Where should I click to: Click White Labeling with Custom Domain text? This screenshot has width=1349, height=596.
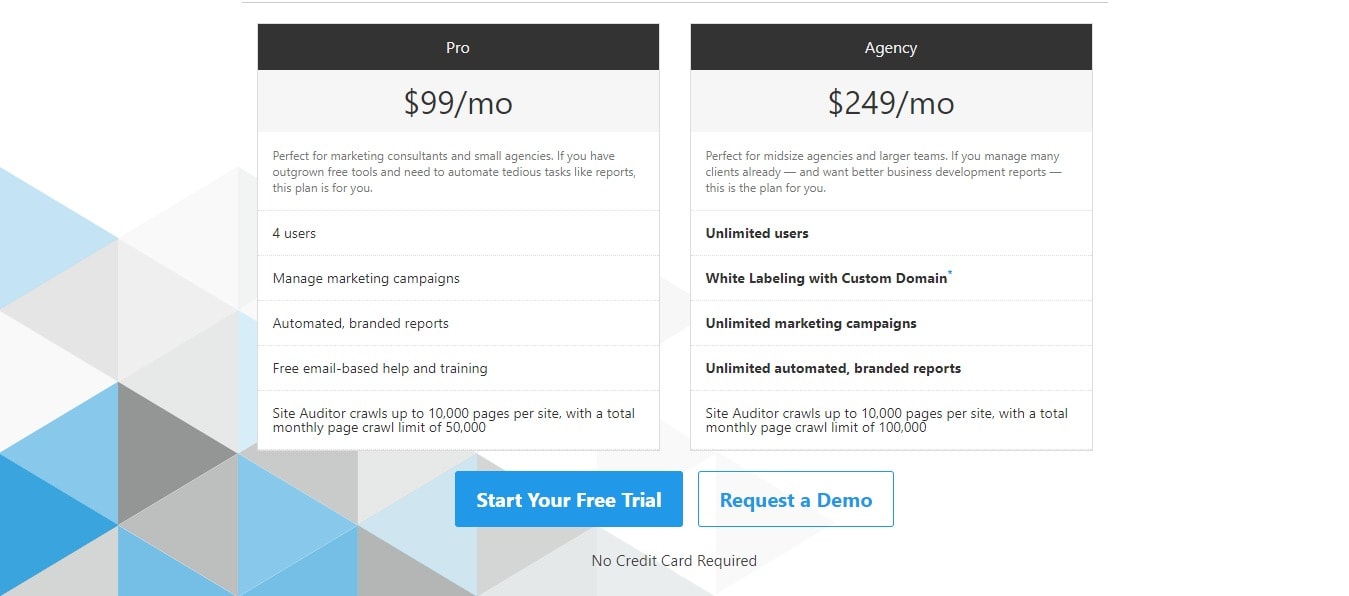click(826, 278)
